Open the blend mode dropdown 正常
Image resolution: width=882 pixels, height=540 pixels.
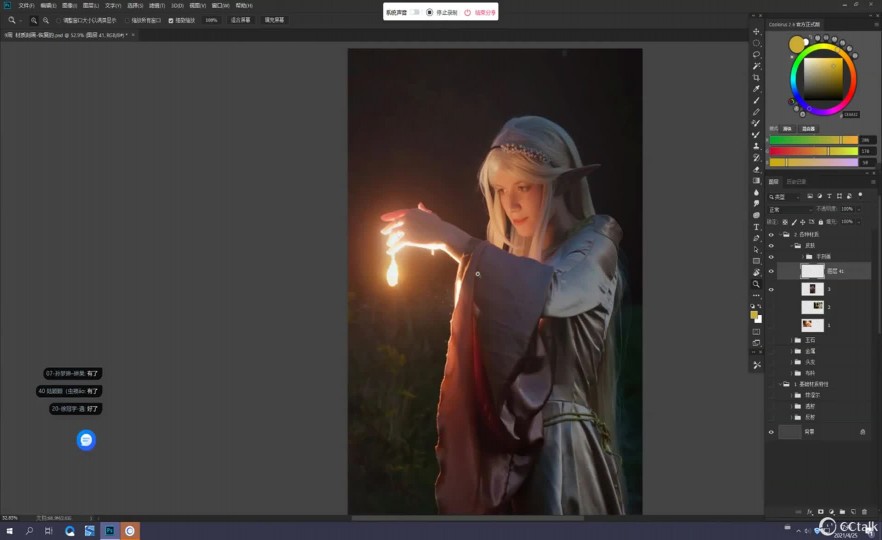tap(790, 209)
